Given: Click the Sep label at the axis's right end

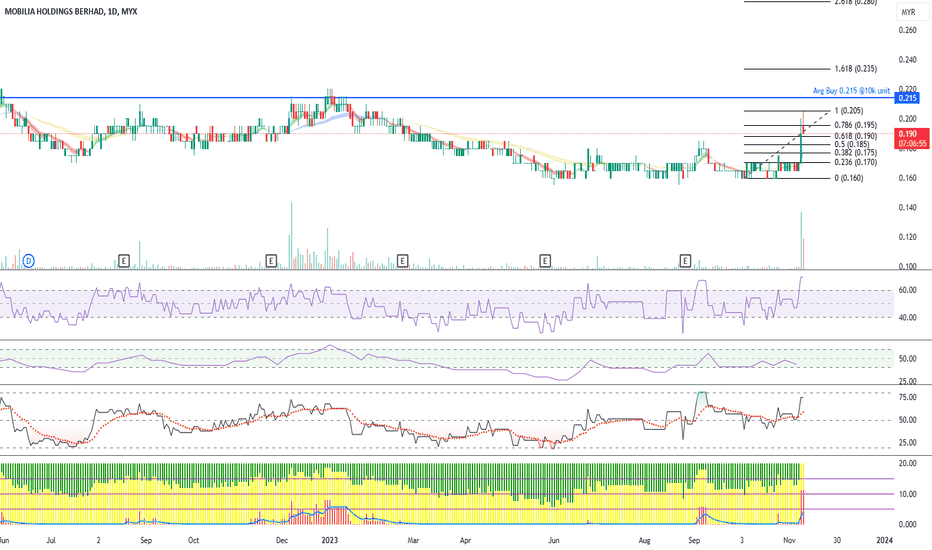Looking at the screenshot, I should 694,540.
